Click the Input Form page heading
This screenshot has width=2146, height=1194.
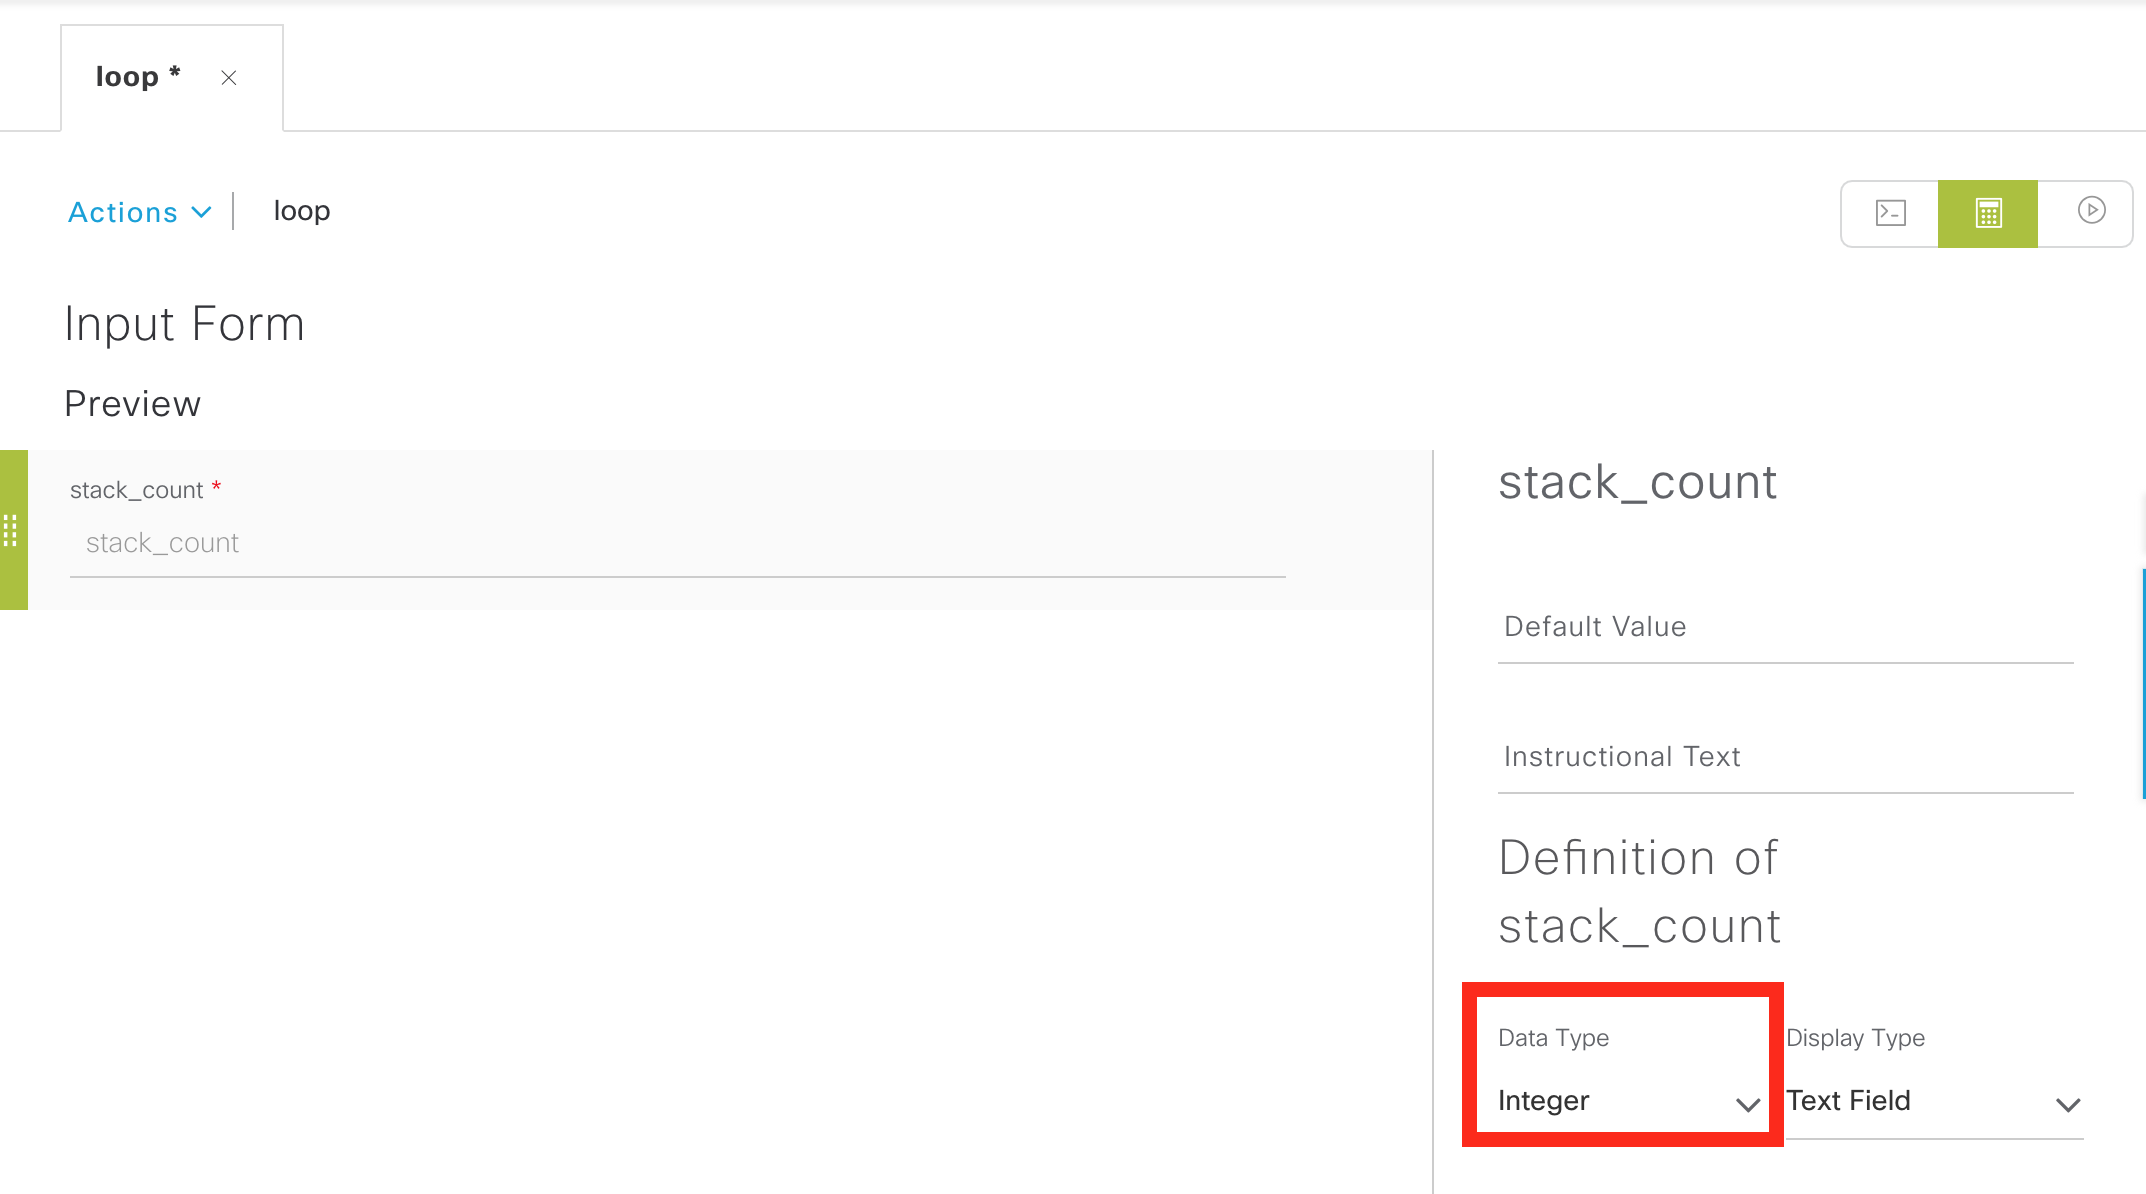184,324
